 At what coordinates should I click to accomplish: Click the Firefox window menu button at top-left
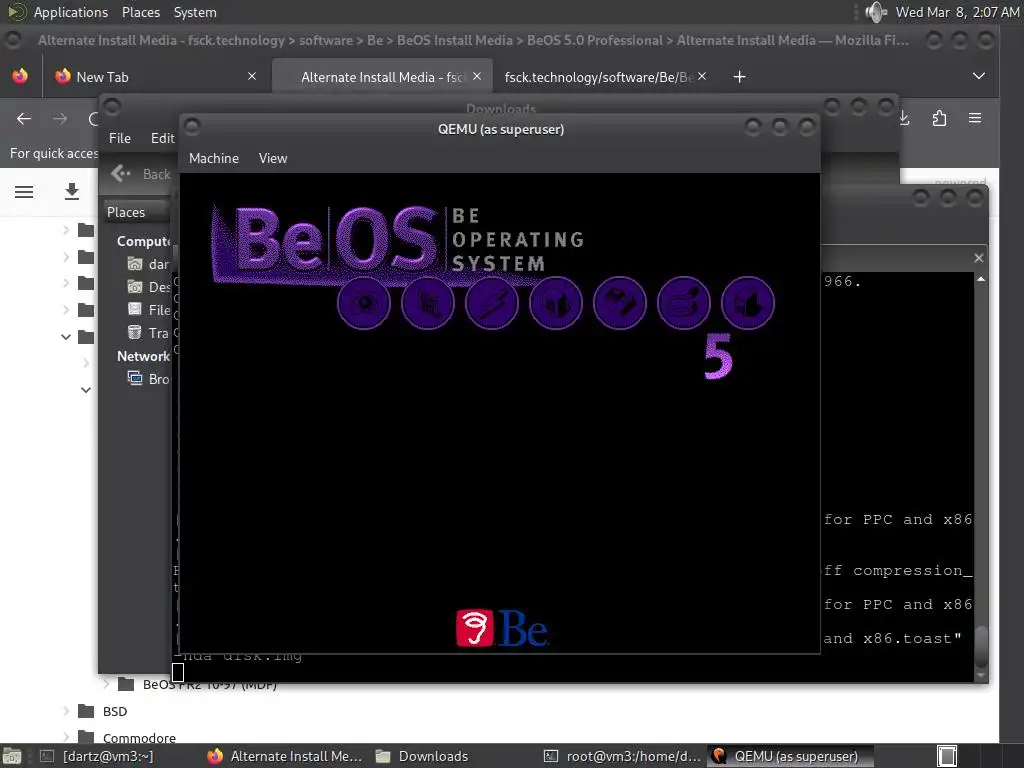tap(12, 40)
